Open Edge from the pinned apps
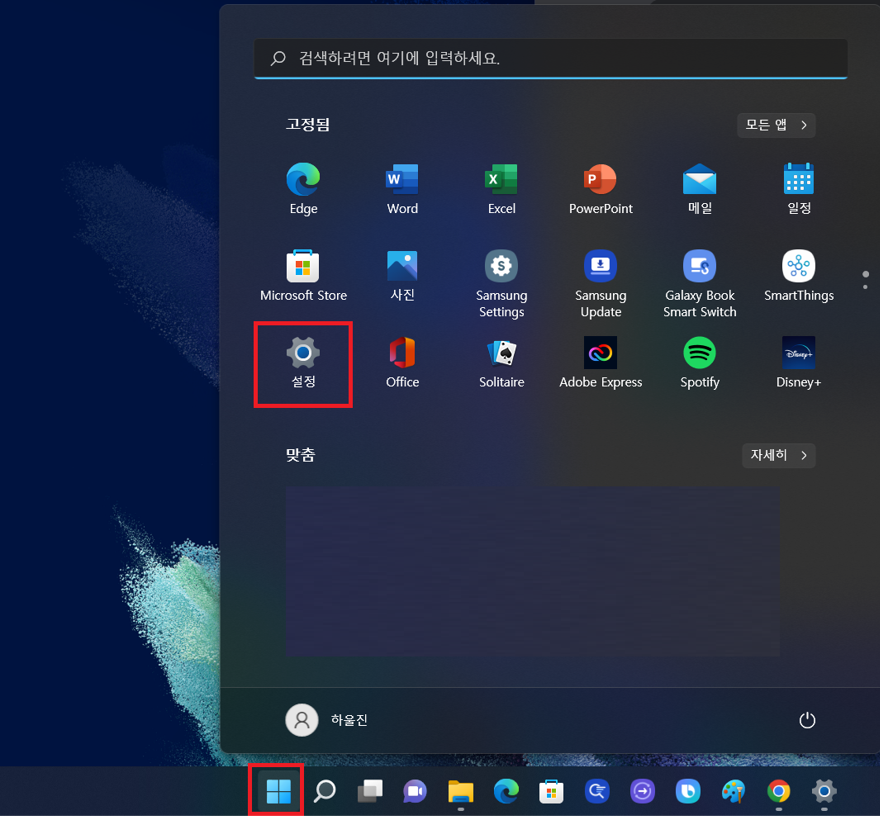 (x=303, y=189)
